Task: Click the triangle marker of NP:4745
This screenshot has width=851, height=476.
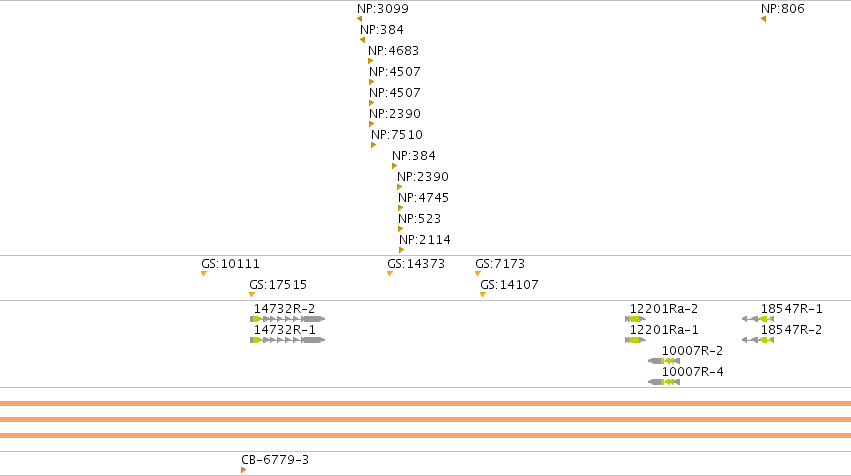Action: 401,208
